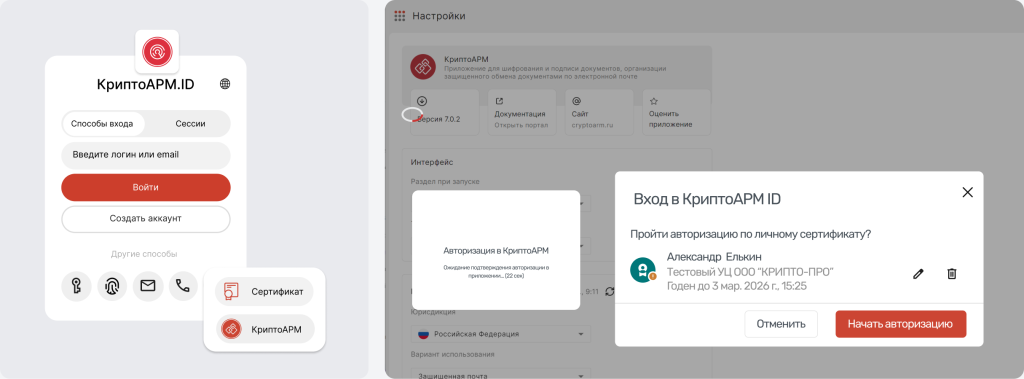Click the Отменить button
The height and width of the screenshot is (379, 1024).
pos(781,324)
